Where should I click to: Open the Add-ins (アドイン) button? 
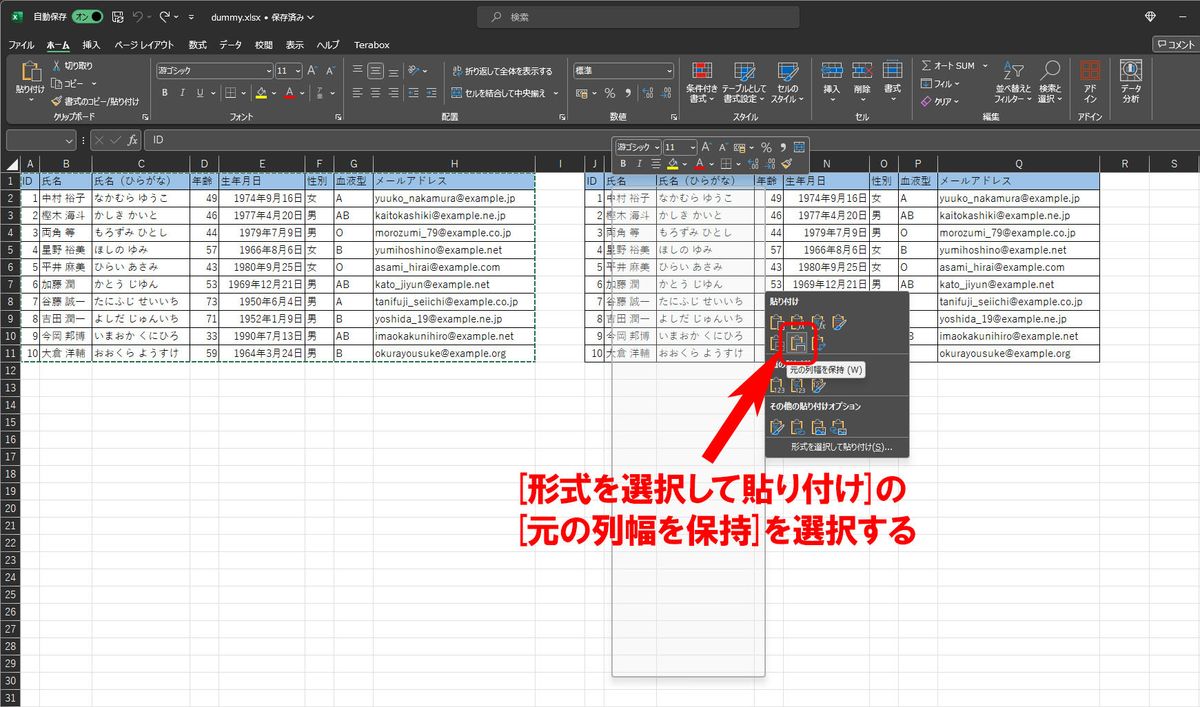coord(1090,82)
